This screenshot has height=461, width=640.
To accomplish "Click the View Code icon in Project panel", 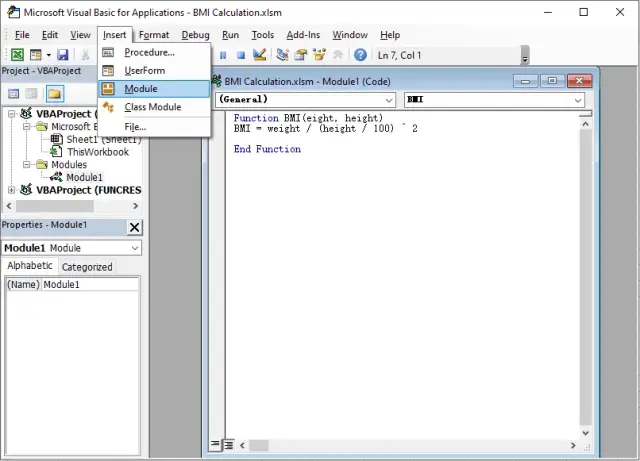I will [13, 94].
